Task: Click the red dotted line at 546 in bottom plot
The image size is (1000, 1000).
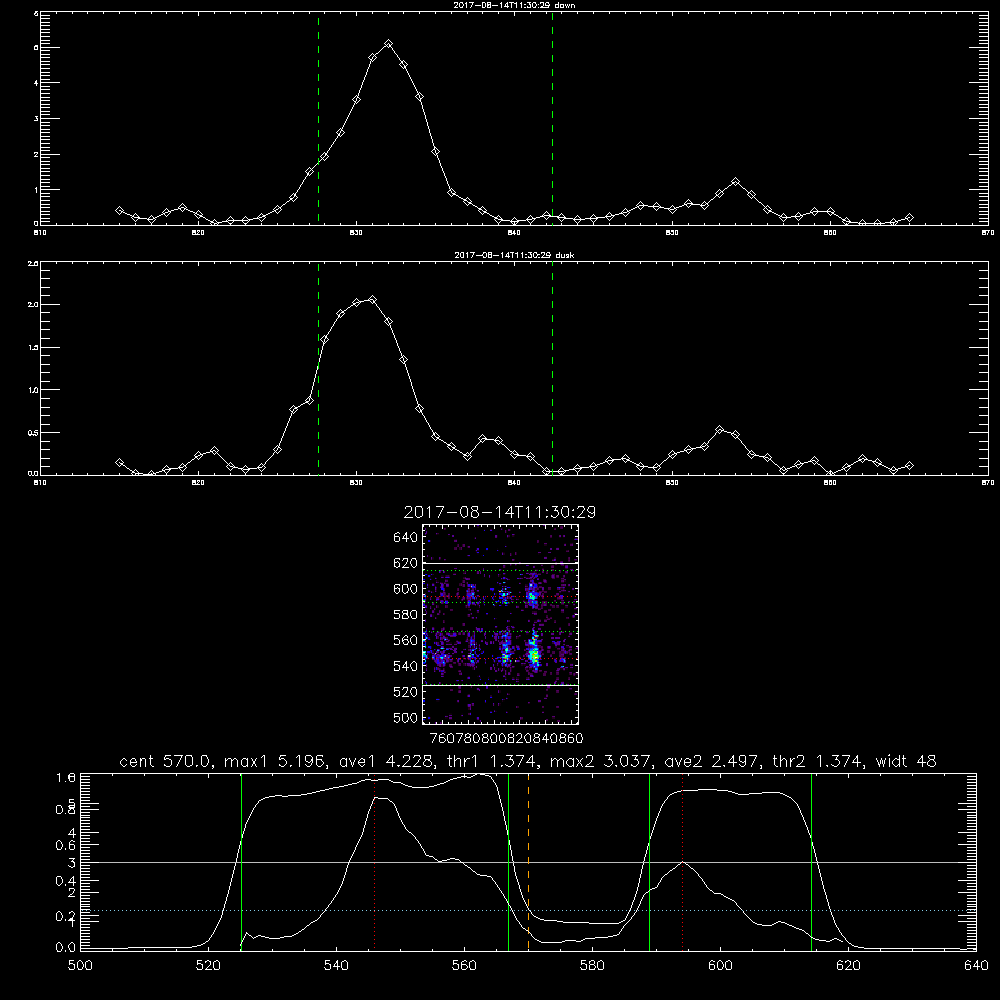Action: coord(374,862)
